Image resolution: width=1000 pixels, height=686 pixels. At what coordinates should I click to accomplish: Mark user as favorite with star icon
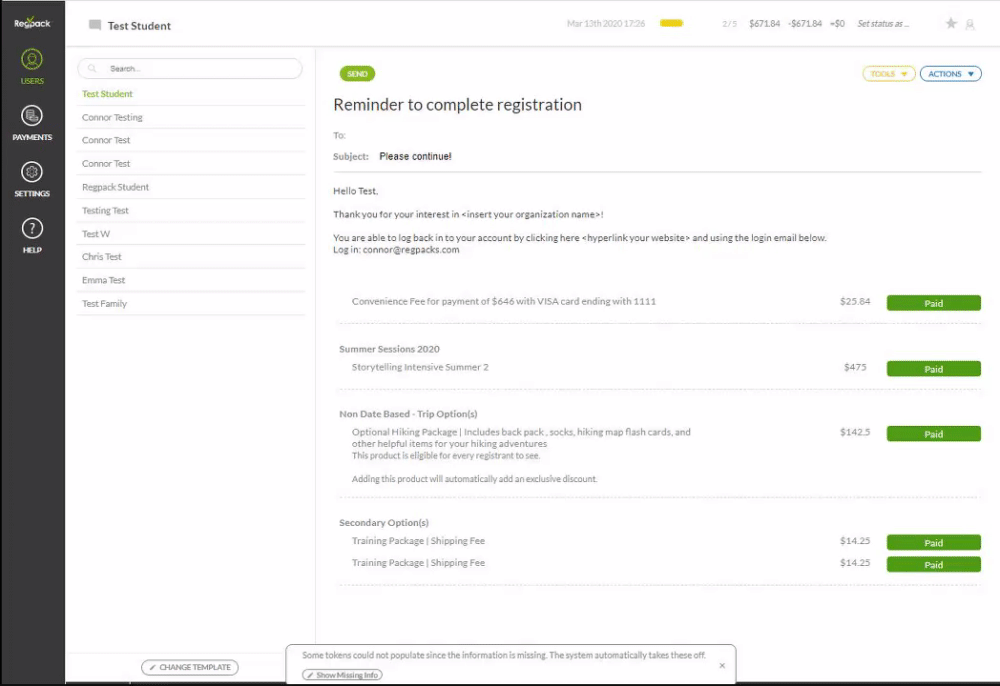(951, 24)
